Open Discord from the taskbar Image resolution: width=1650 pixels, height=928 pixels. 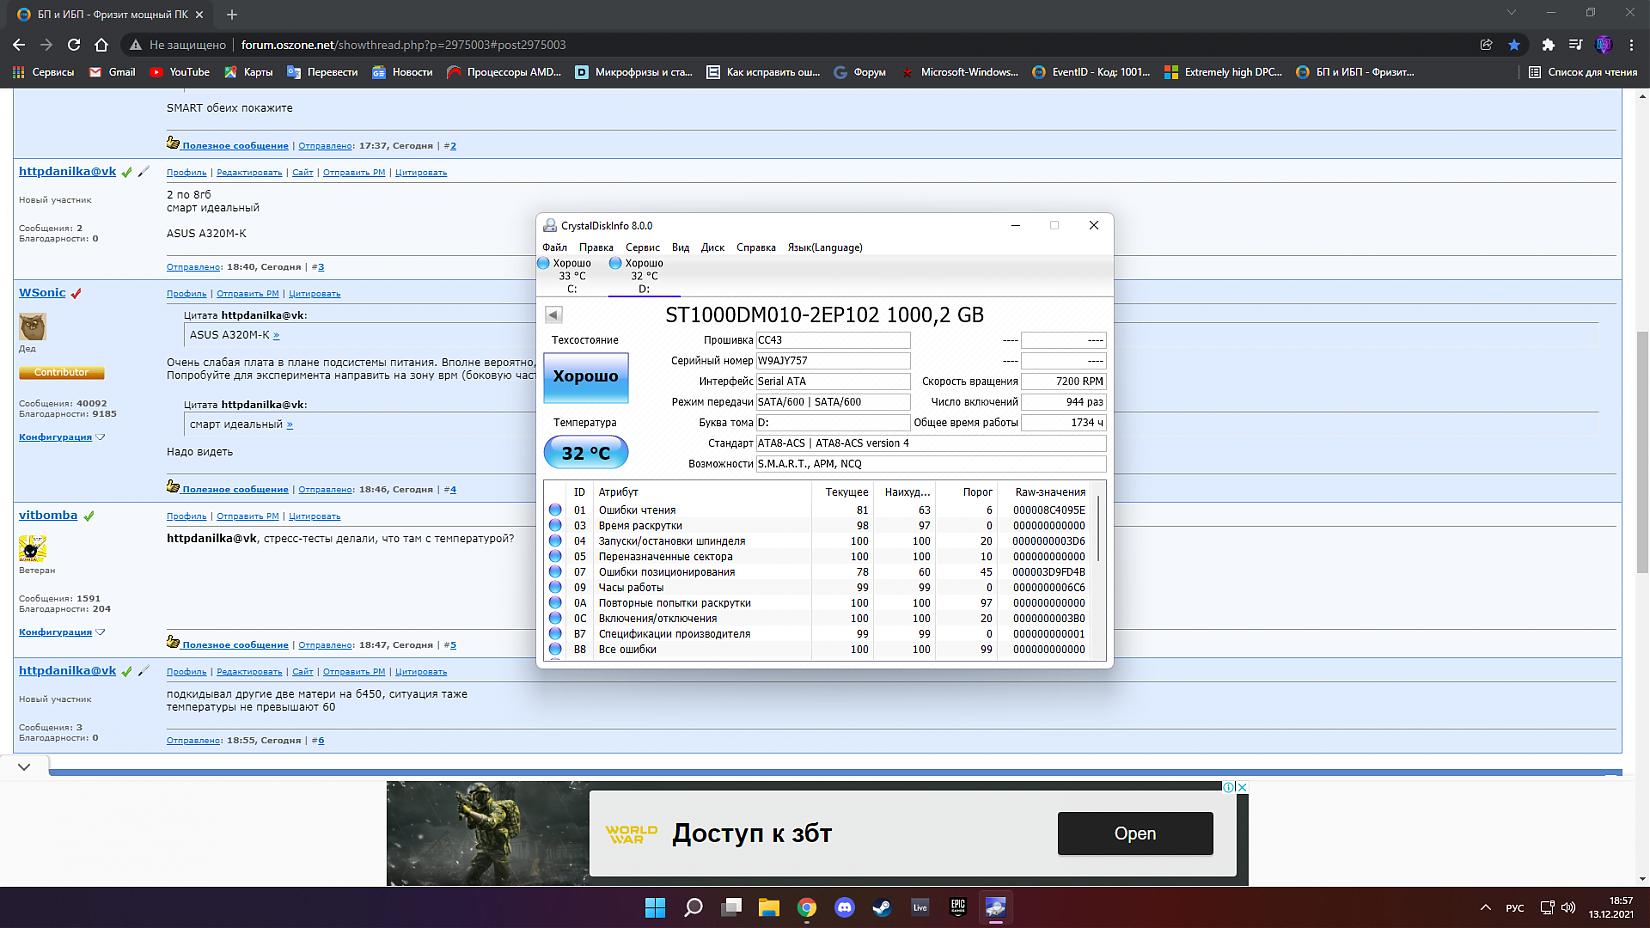[x=844, y=907]
